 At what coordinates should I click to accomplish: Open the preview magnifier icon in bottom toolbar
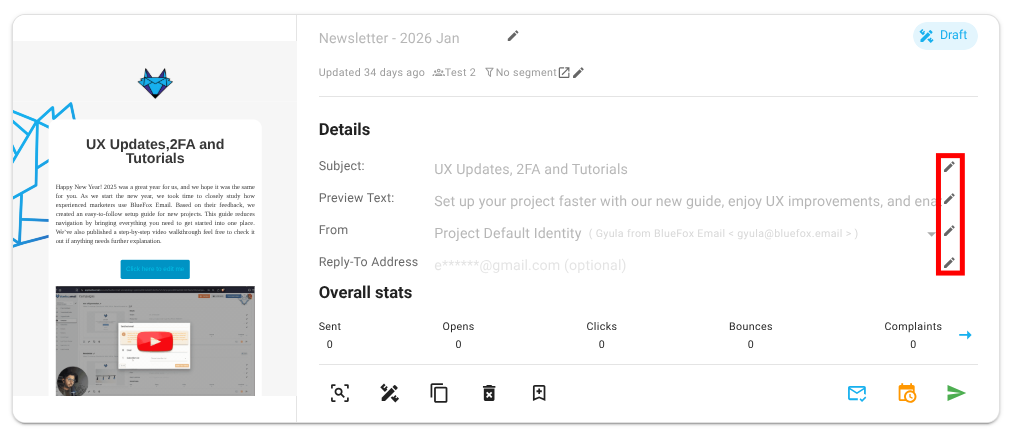point(340,393)
